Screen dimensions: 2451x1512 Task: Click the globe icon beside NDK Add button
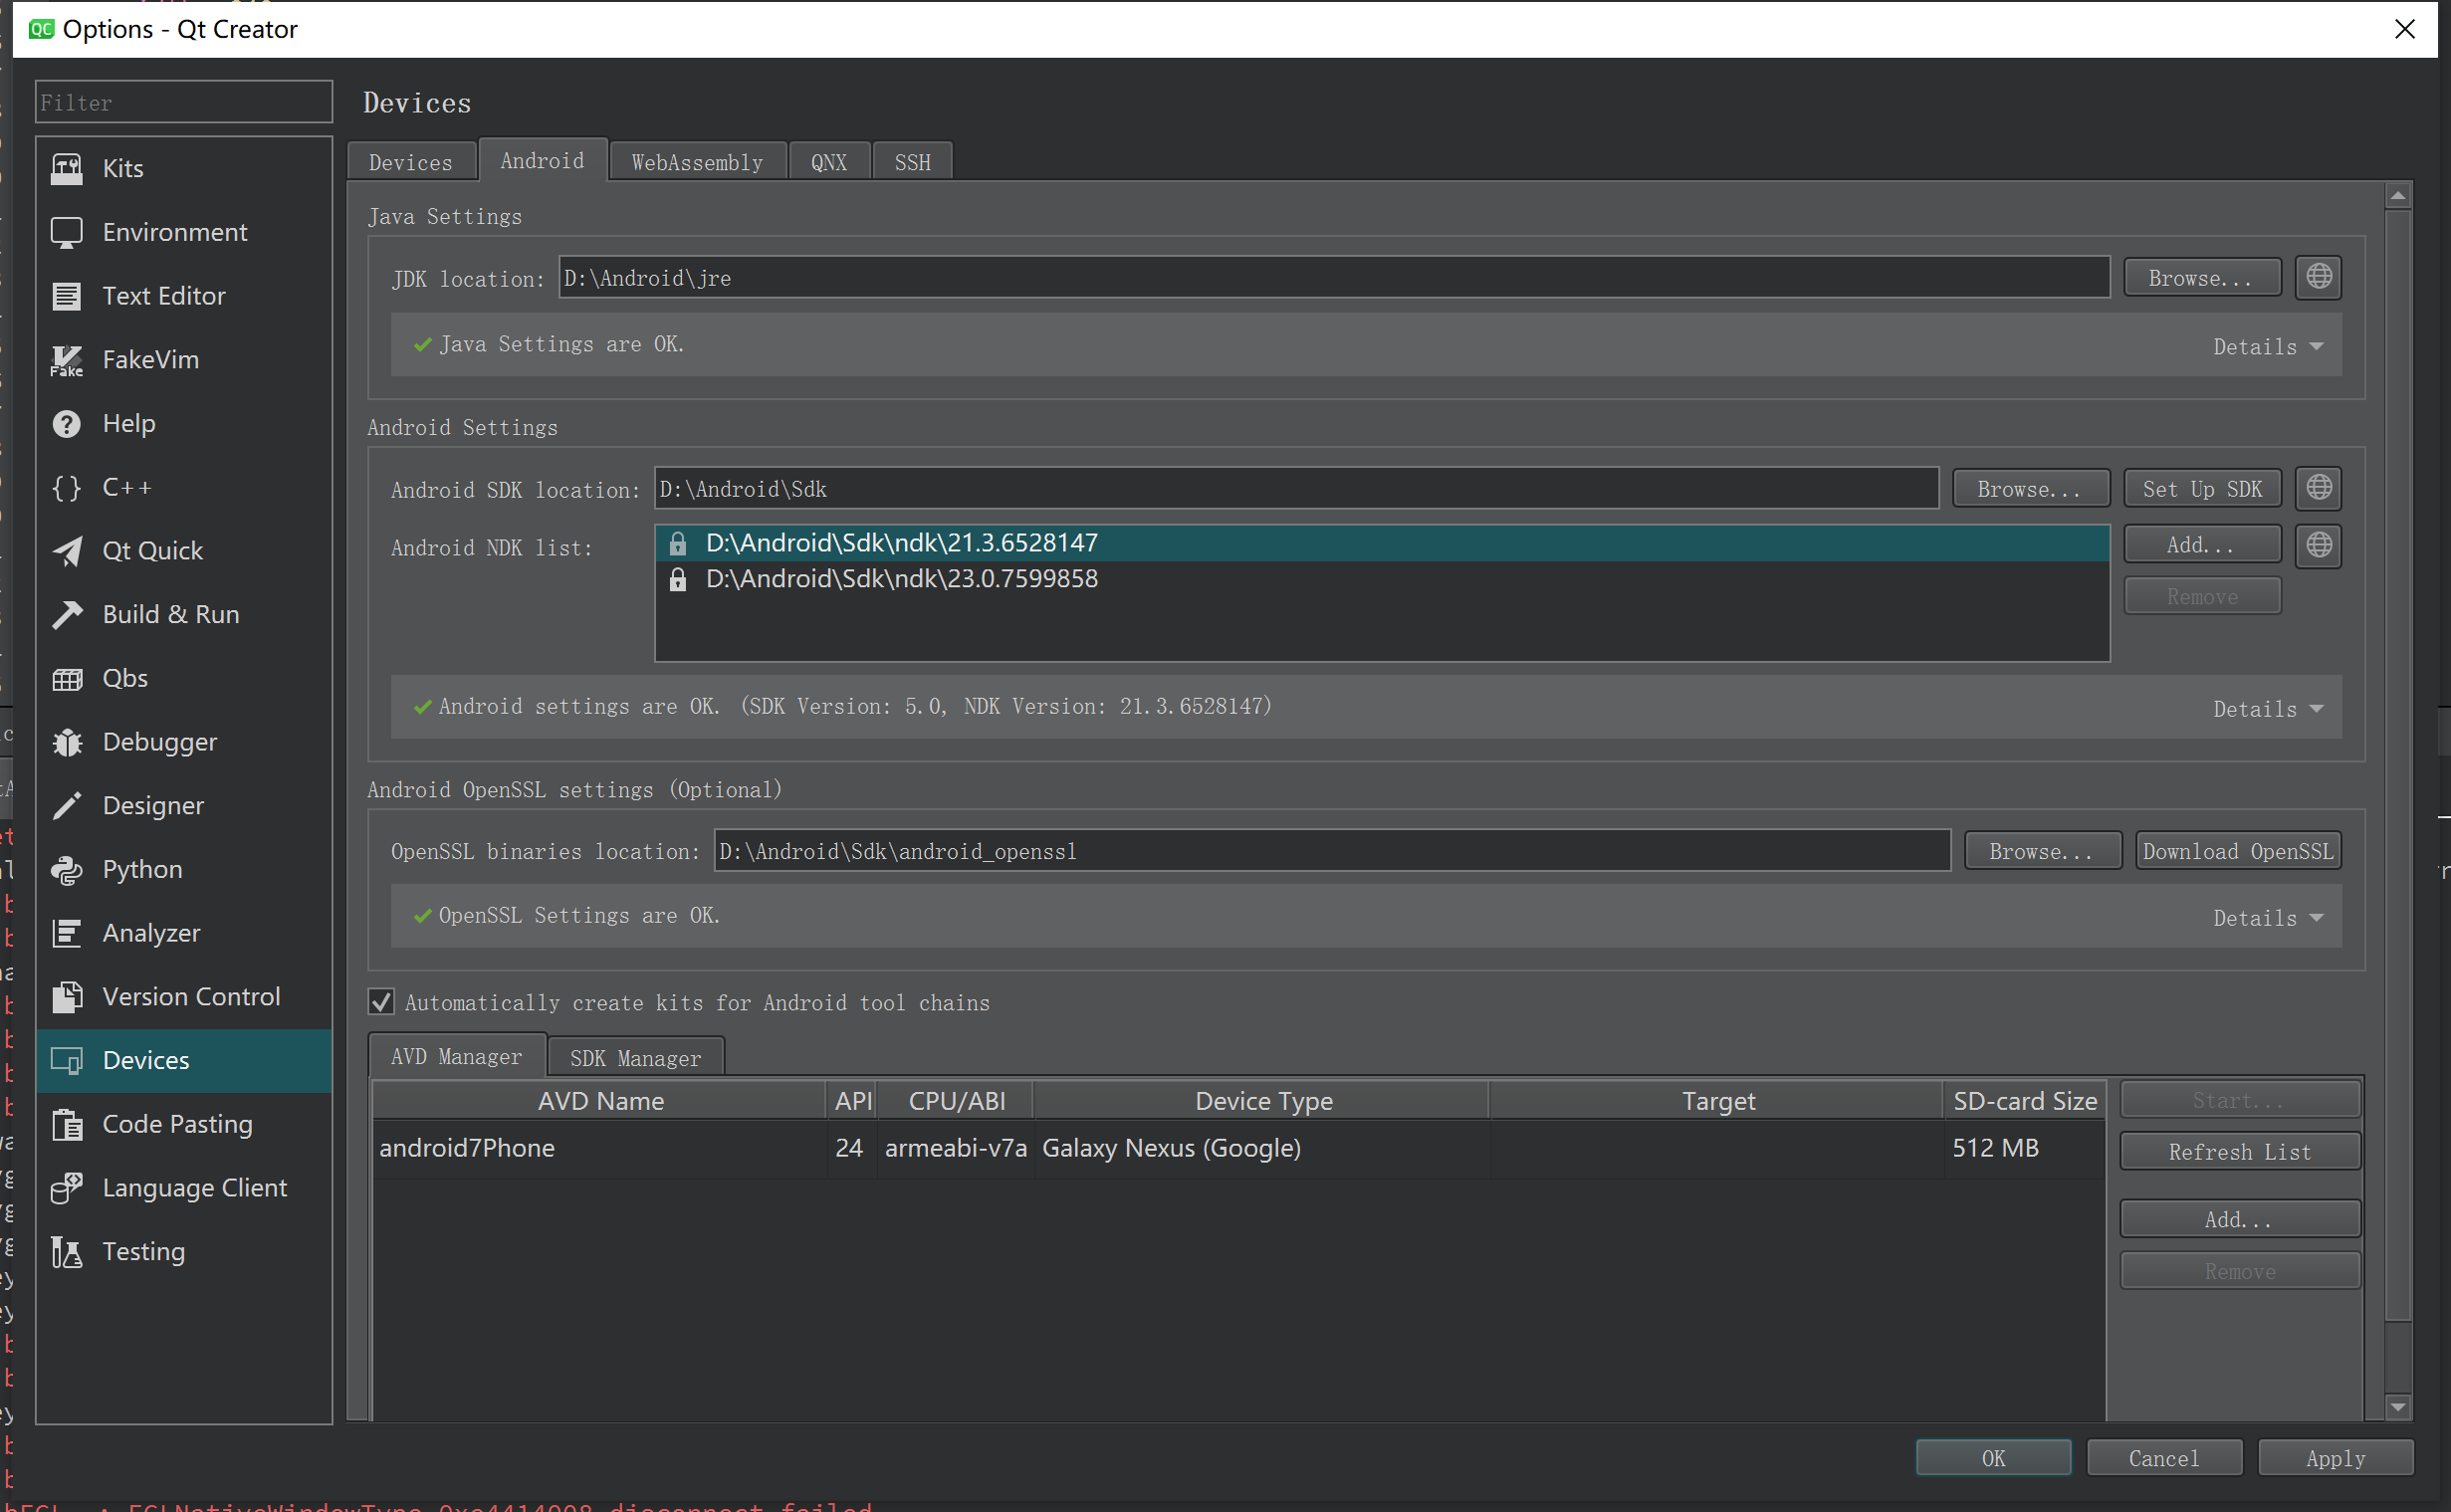[2319, 545]
